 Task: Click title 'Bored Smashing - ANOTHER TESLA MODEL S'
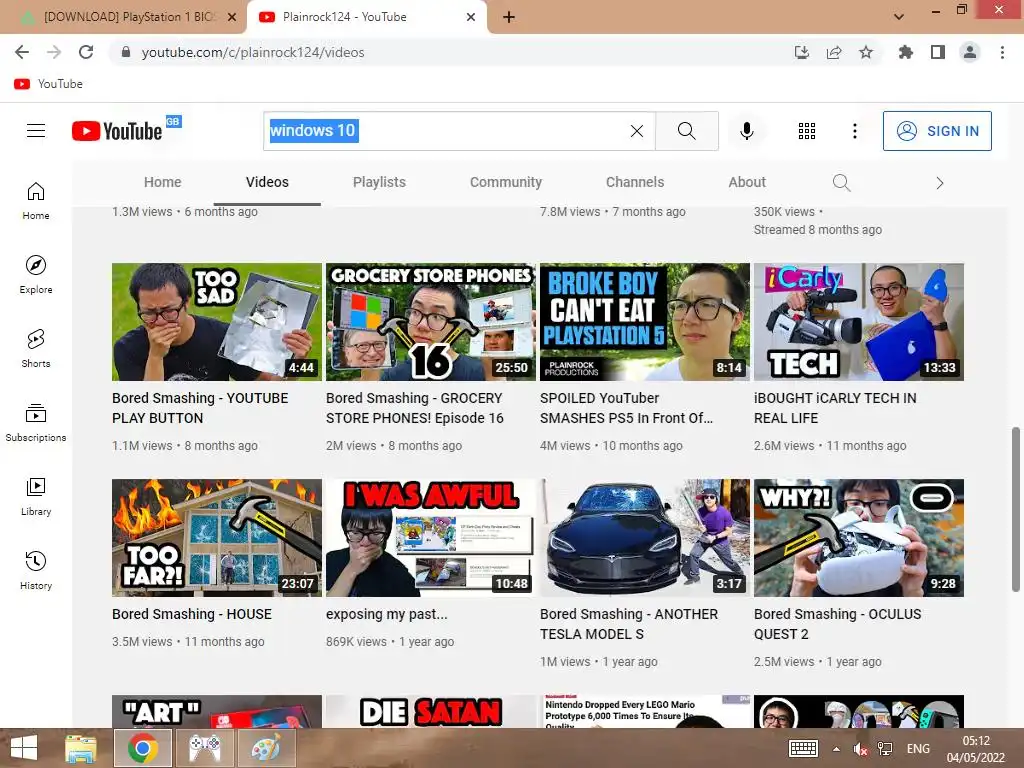(x=629, y=624)
